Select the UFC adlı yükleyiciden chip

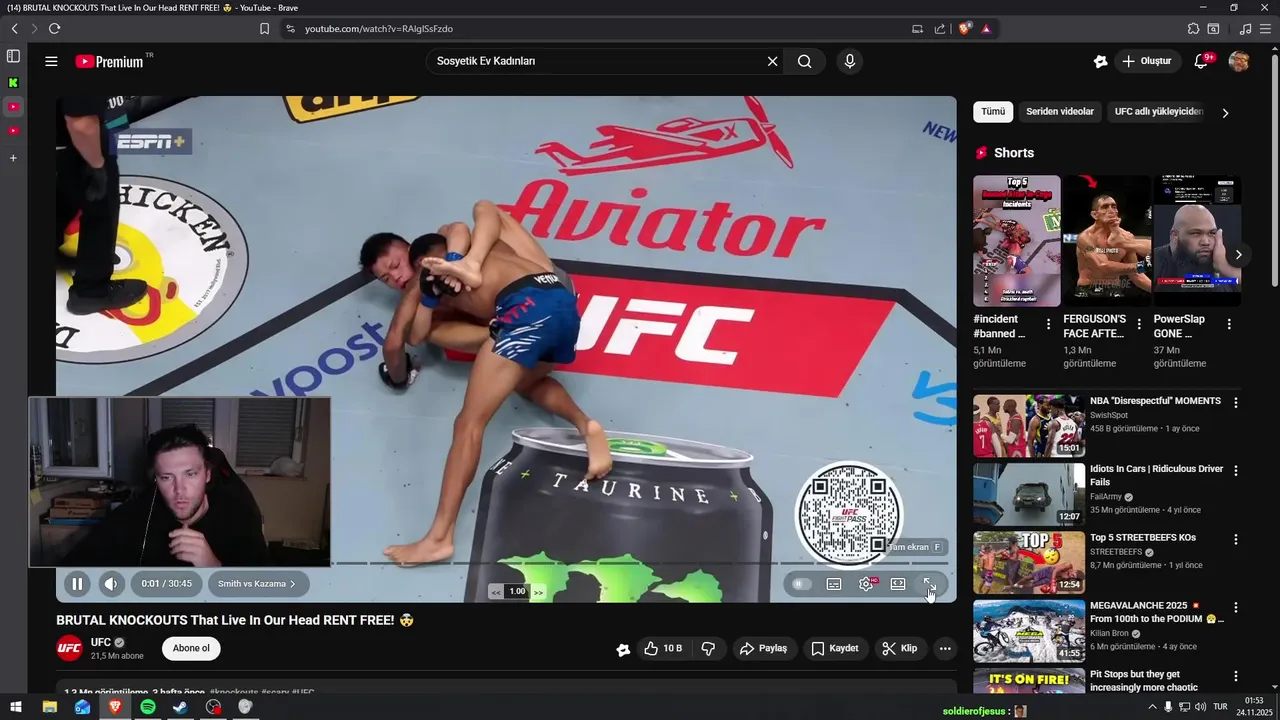[1158, 112]
